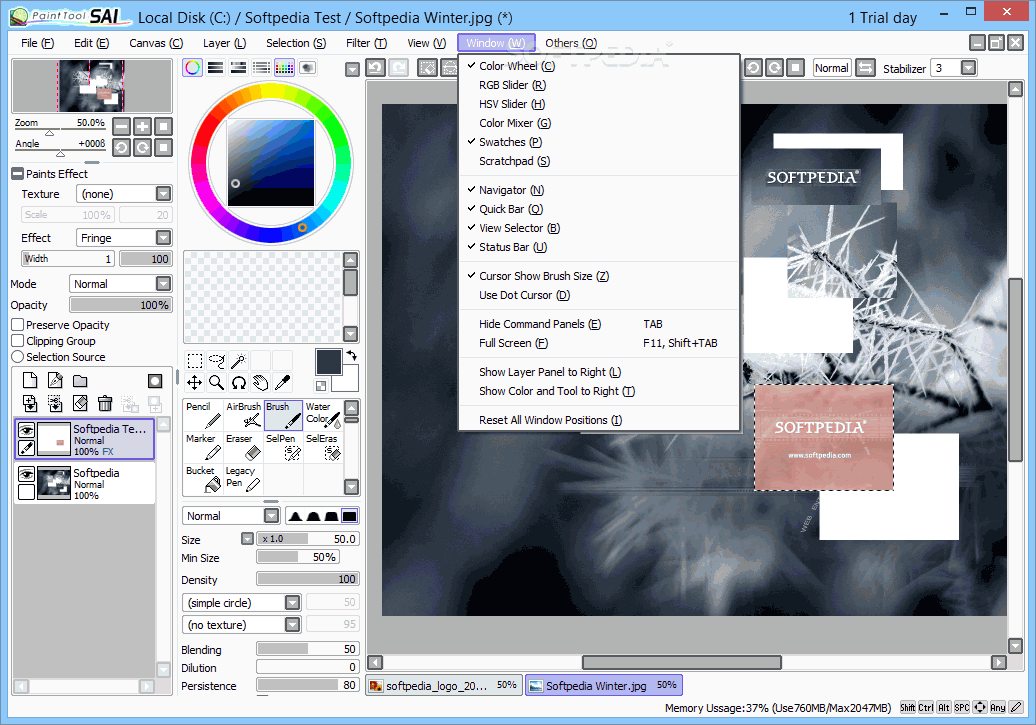Hide the Softpedia Te... layer eye
The width and height of the screenshot is (1036, 725).
[26, 430]
